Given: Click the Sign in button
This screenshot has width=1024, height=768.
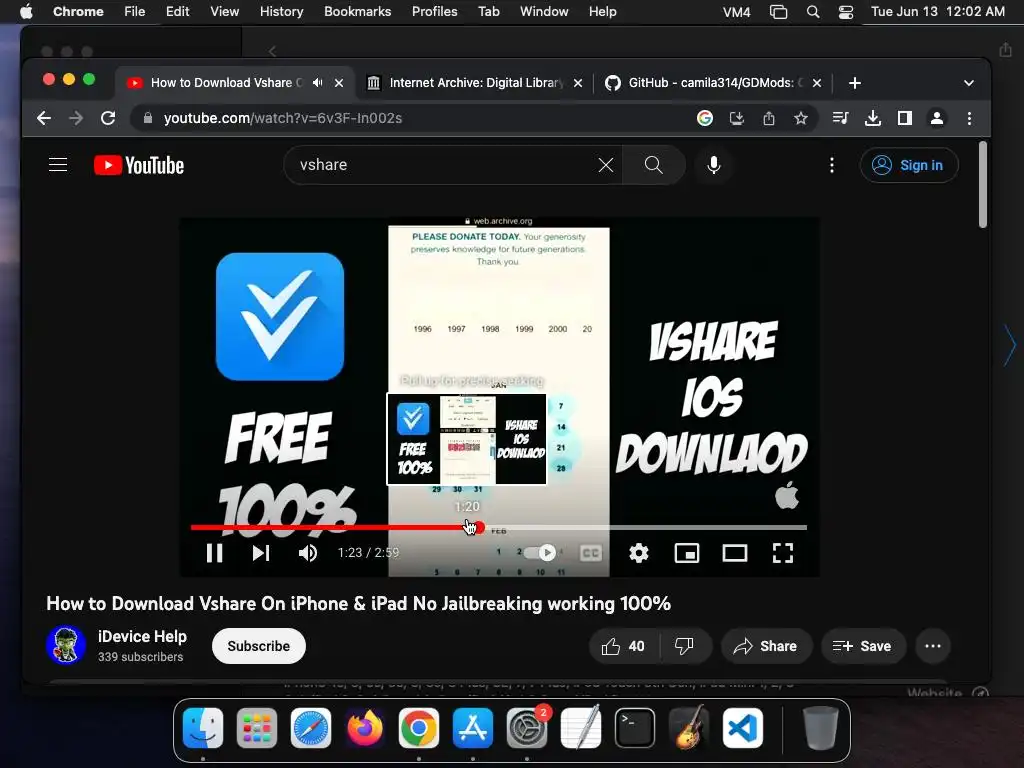Looking at the screenshot, I should coord(909,165).
